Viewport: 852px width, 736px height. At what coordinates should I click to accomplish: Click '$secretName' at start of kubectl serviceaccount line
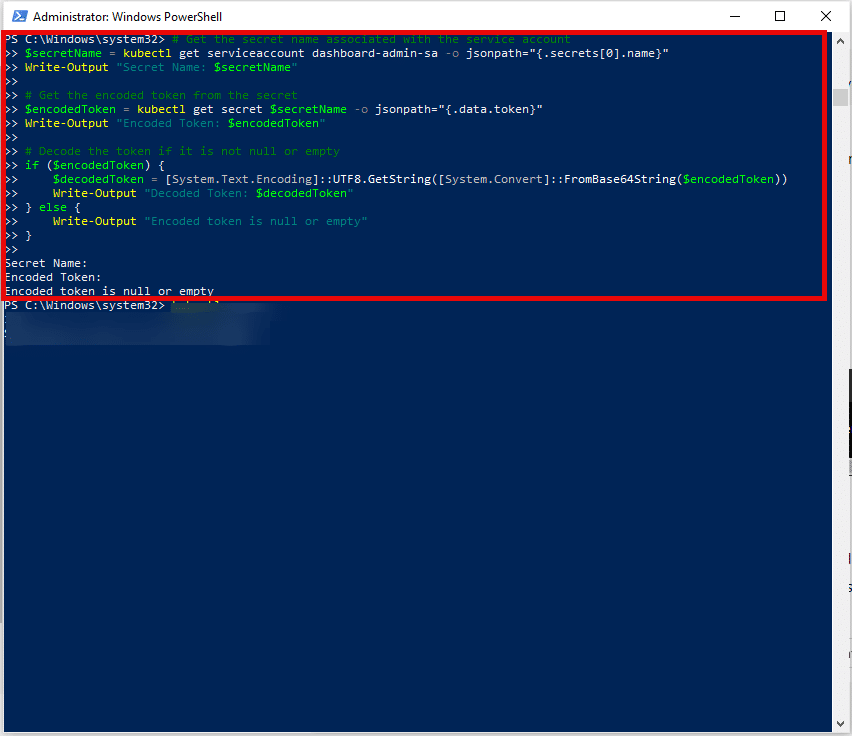tap(63, 53)
